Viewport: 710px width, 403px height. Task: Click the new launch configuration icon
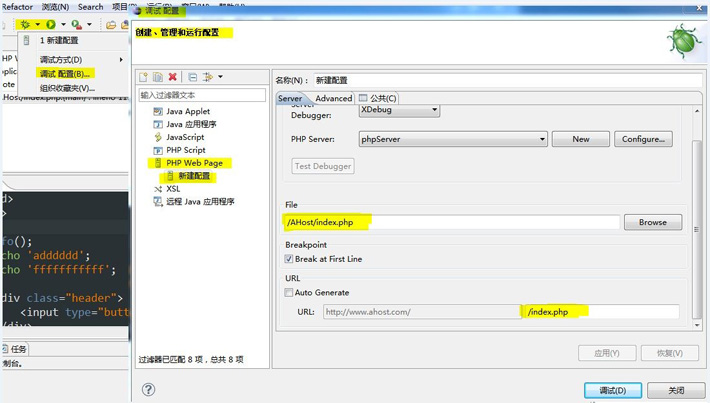[143, 77]
